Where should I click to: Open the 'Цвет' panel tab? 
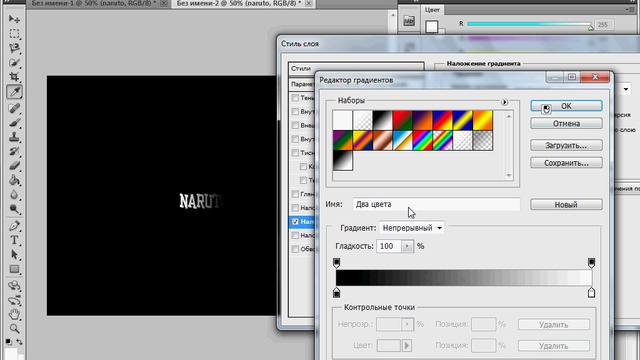pos(432,10)
